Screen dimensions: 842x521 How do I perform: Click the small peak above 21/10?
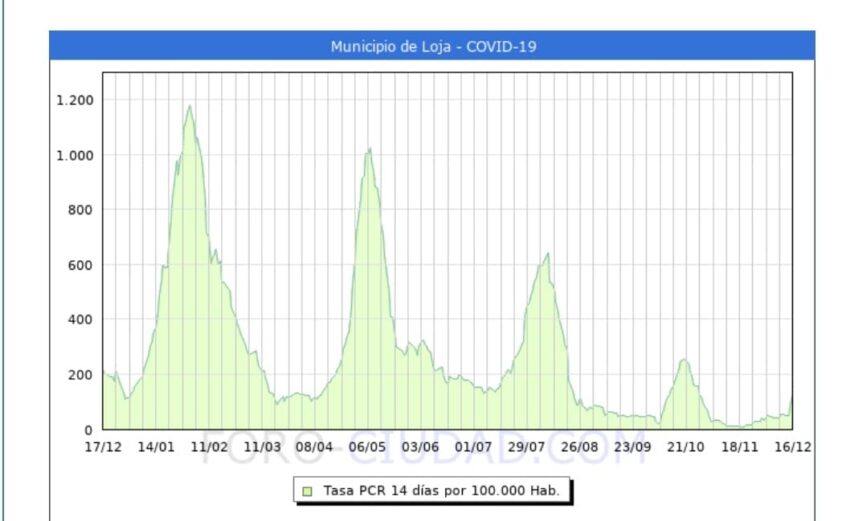tap(685, 360)
